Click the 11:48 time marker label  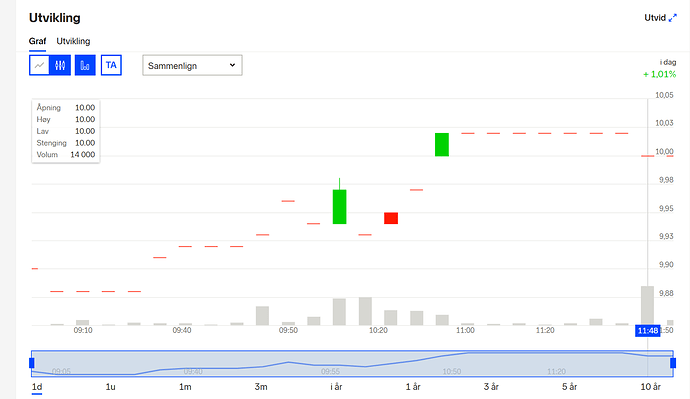pyautogui.click(x=648, y=331)
